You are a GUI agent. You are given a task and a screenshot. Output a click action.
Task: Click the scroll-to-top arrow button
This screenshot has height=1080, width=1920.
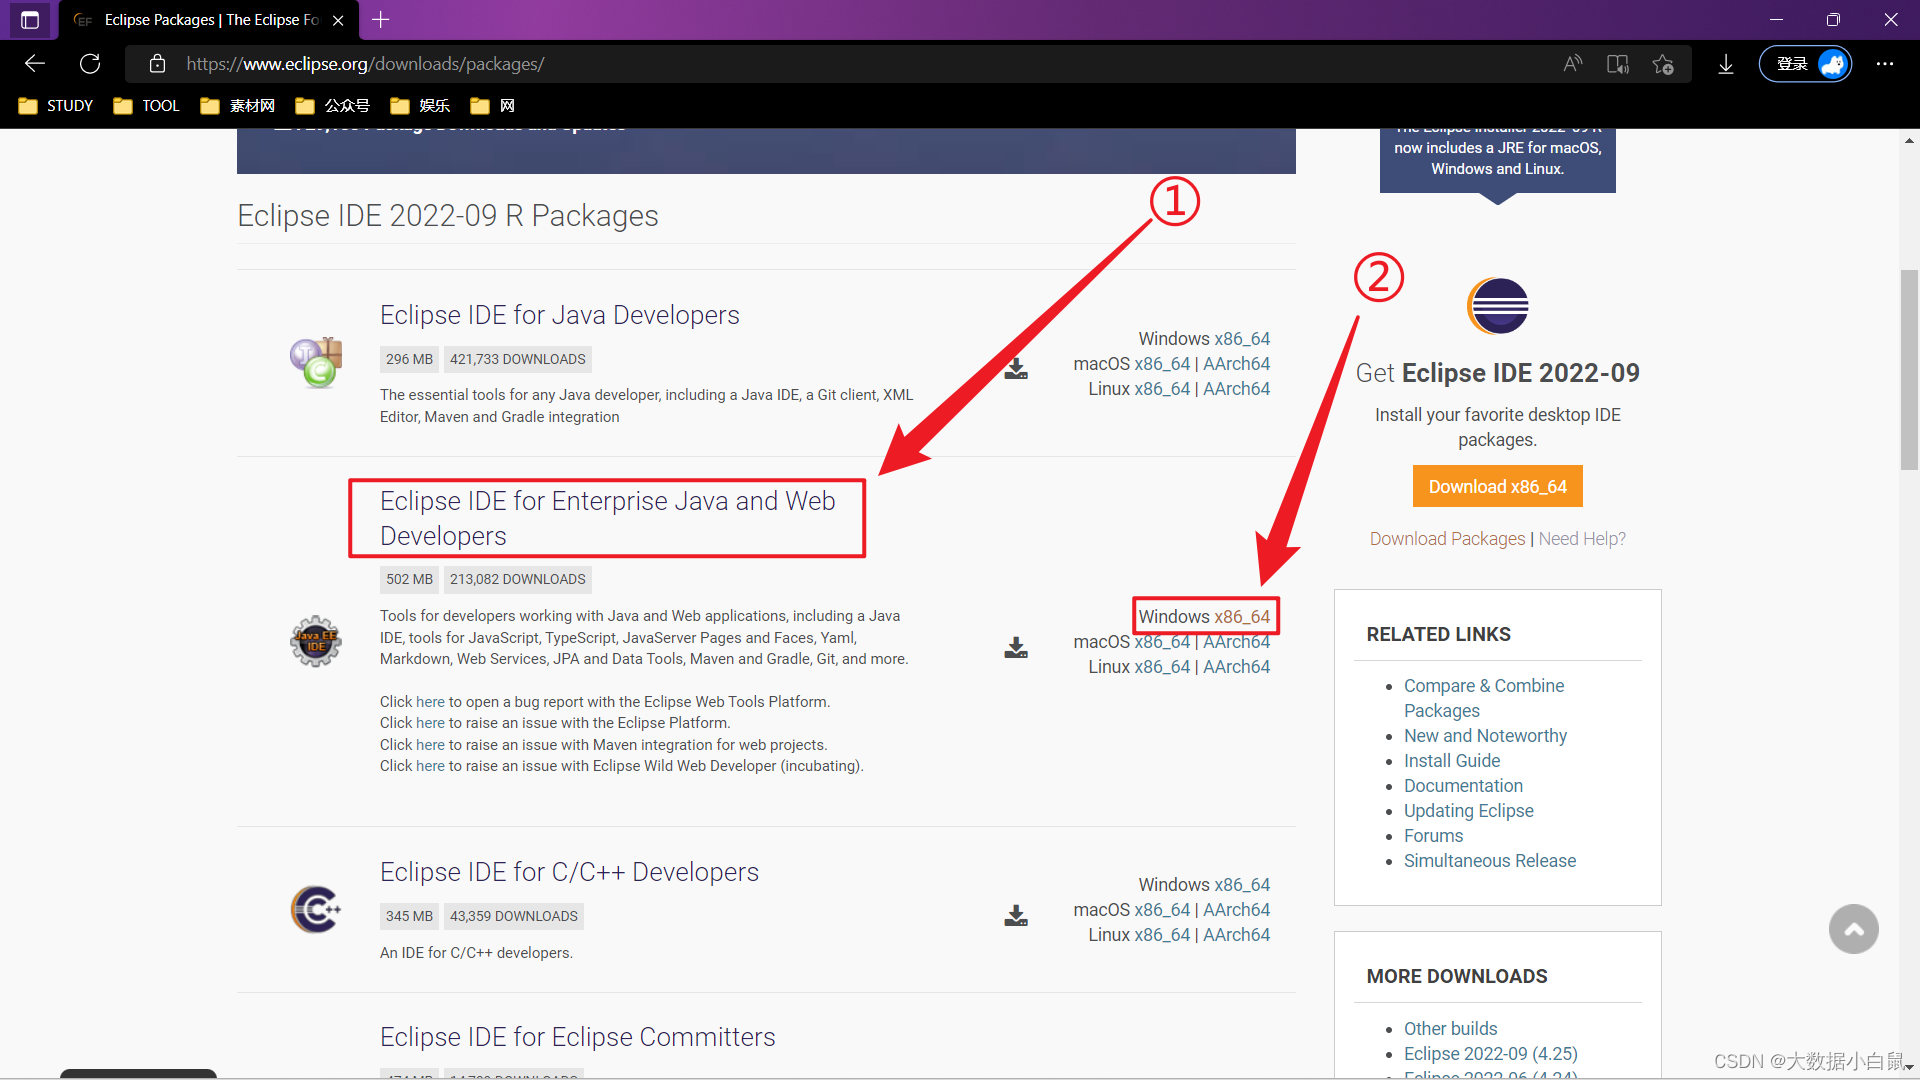click(x=1853, y=929)
